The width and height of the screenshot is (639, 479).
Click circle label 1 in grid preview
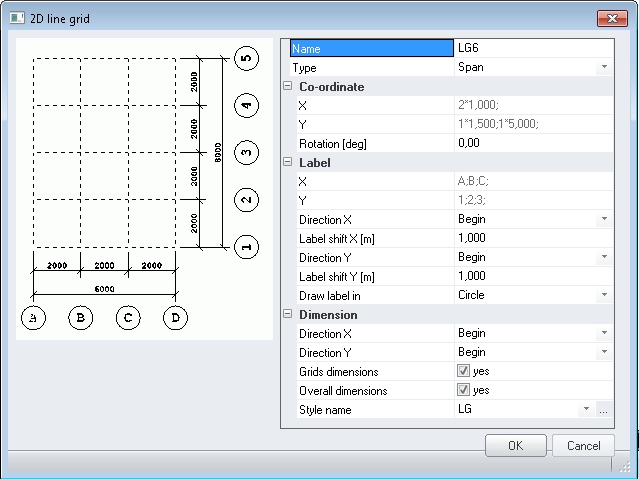(x=247, y=247)
